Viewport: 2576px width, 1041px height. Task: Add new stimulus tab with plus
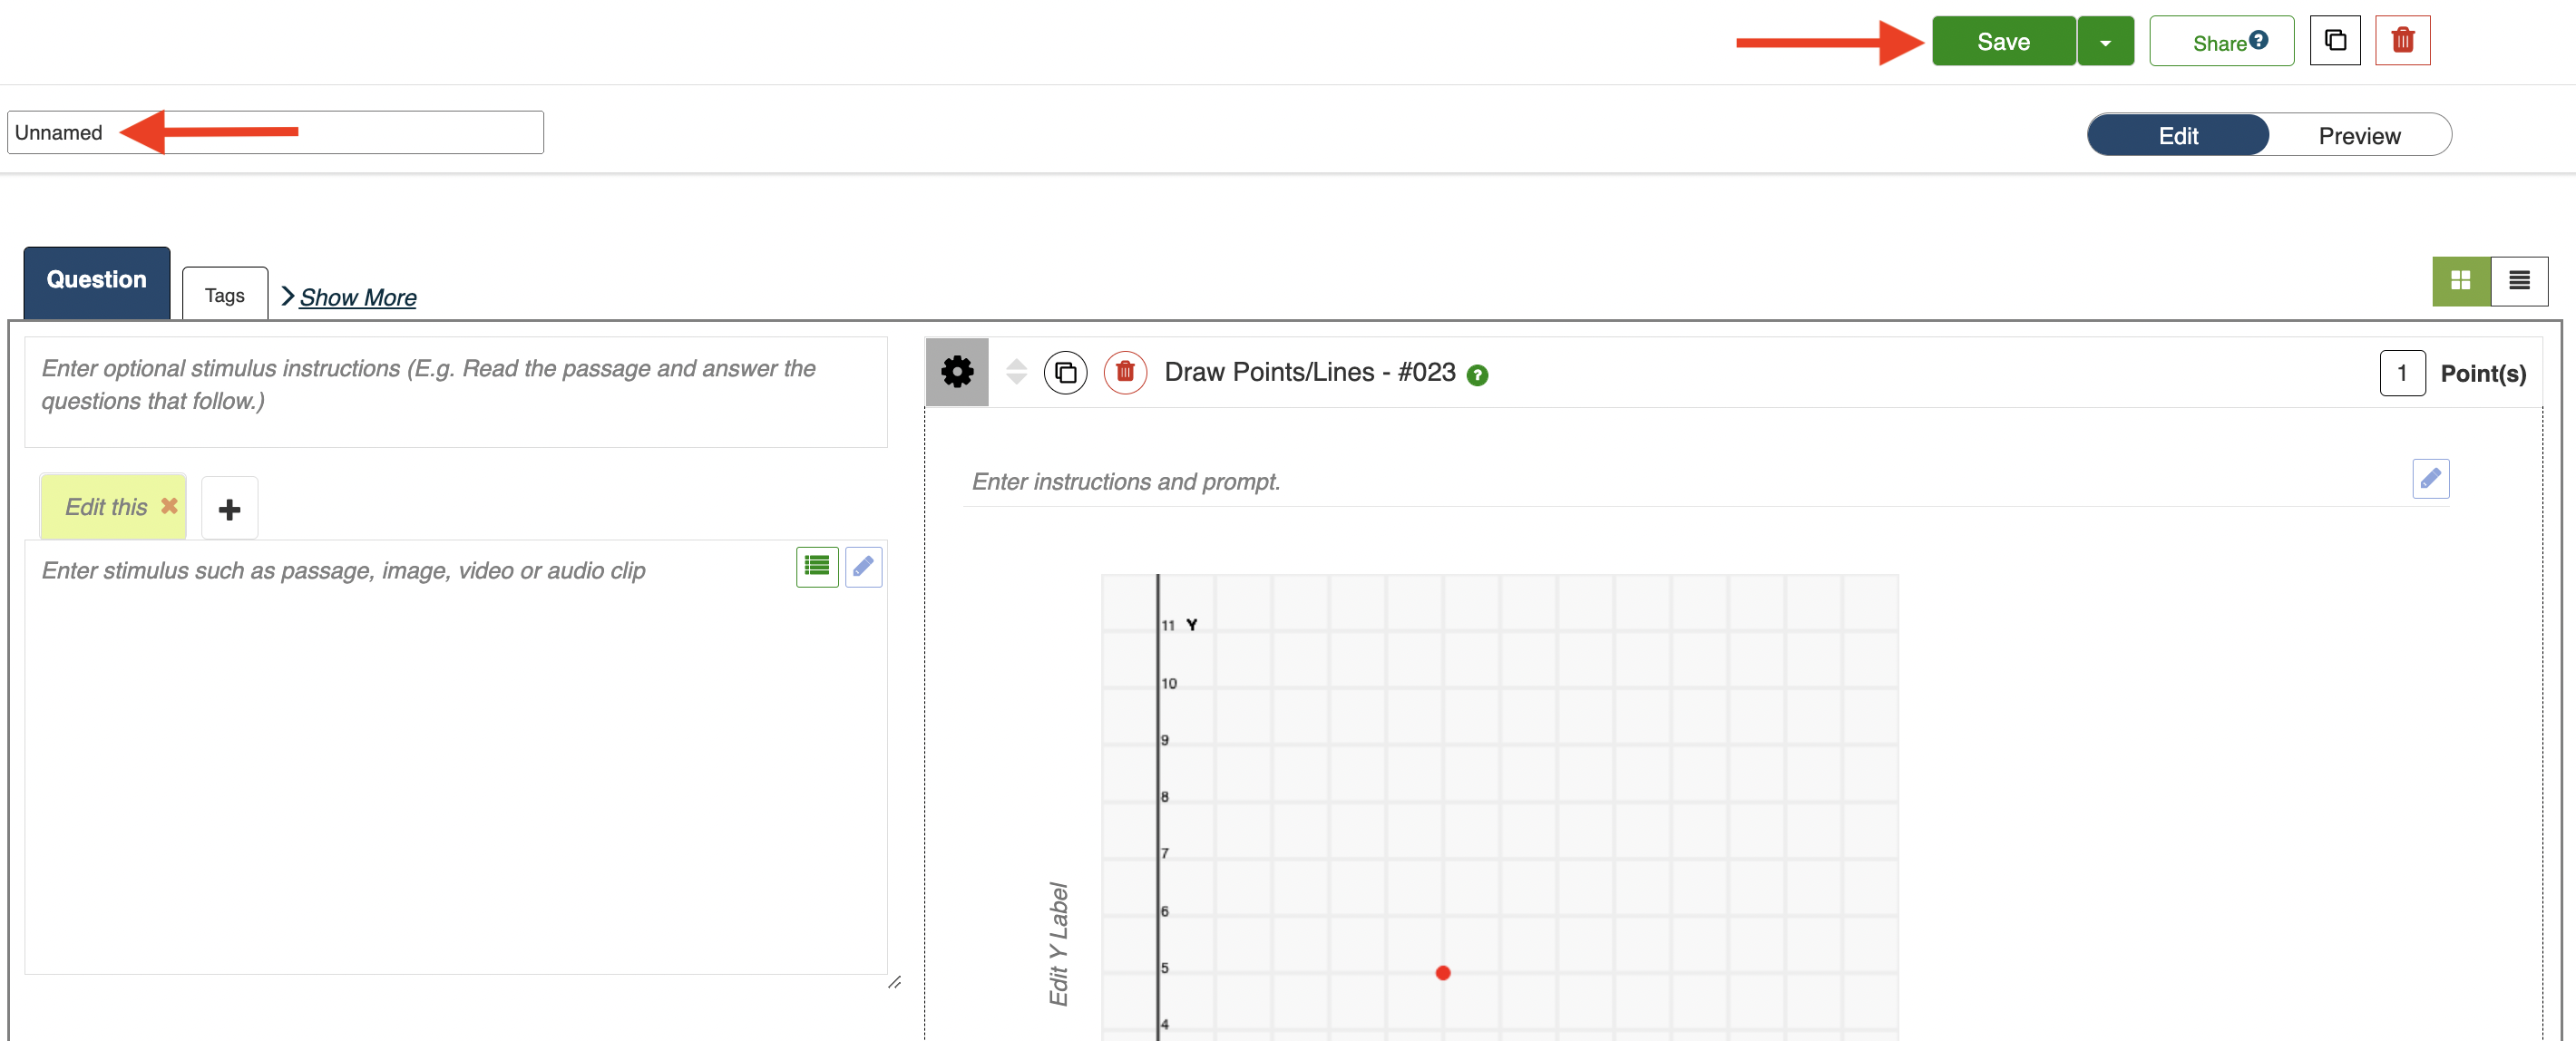pyautogui.click(x=229, y=509)
